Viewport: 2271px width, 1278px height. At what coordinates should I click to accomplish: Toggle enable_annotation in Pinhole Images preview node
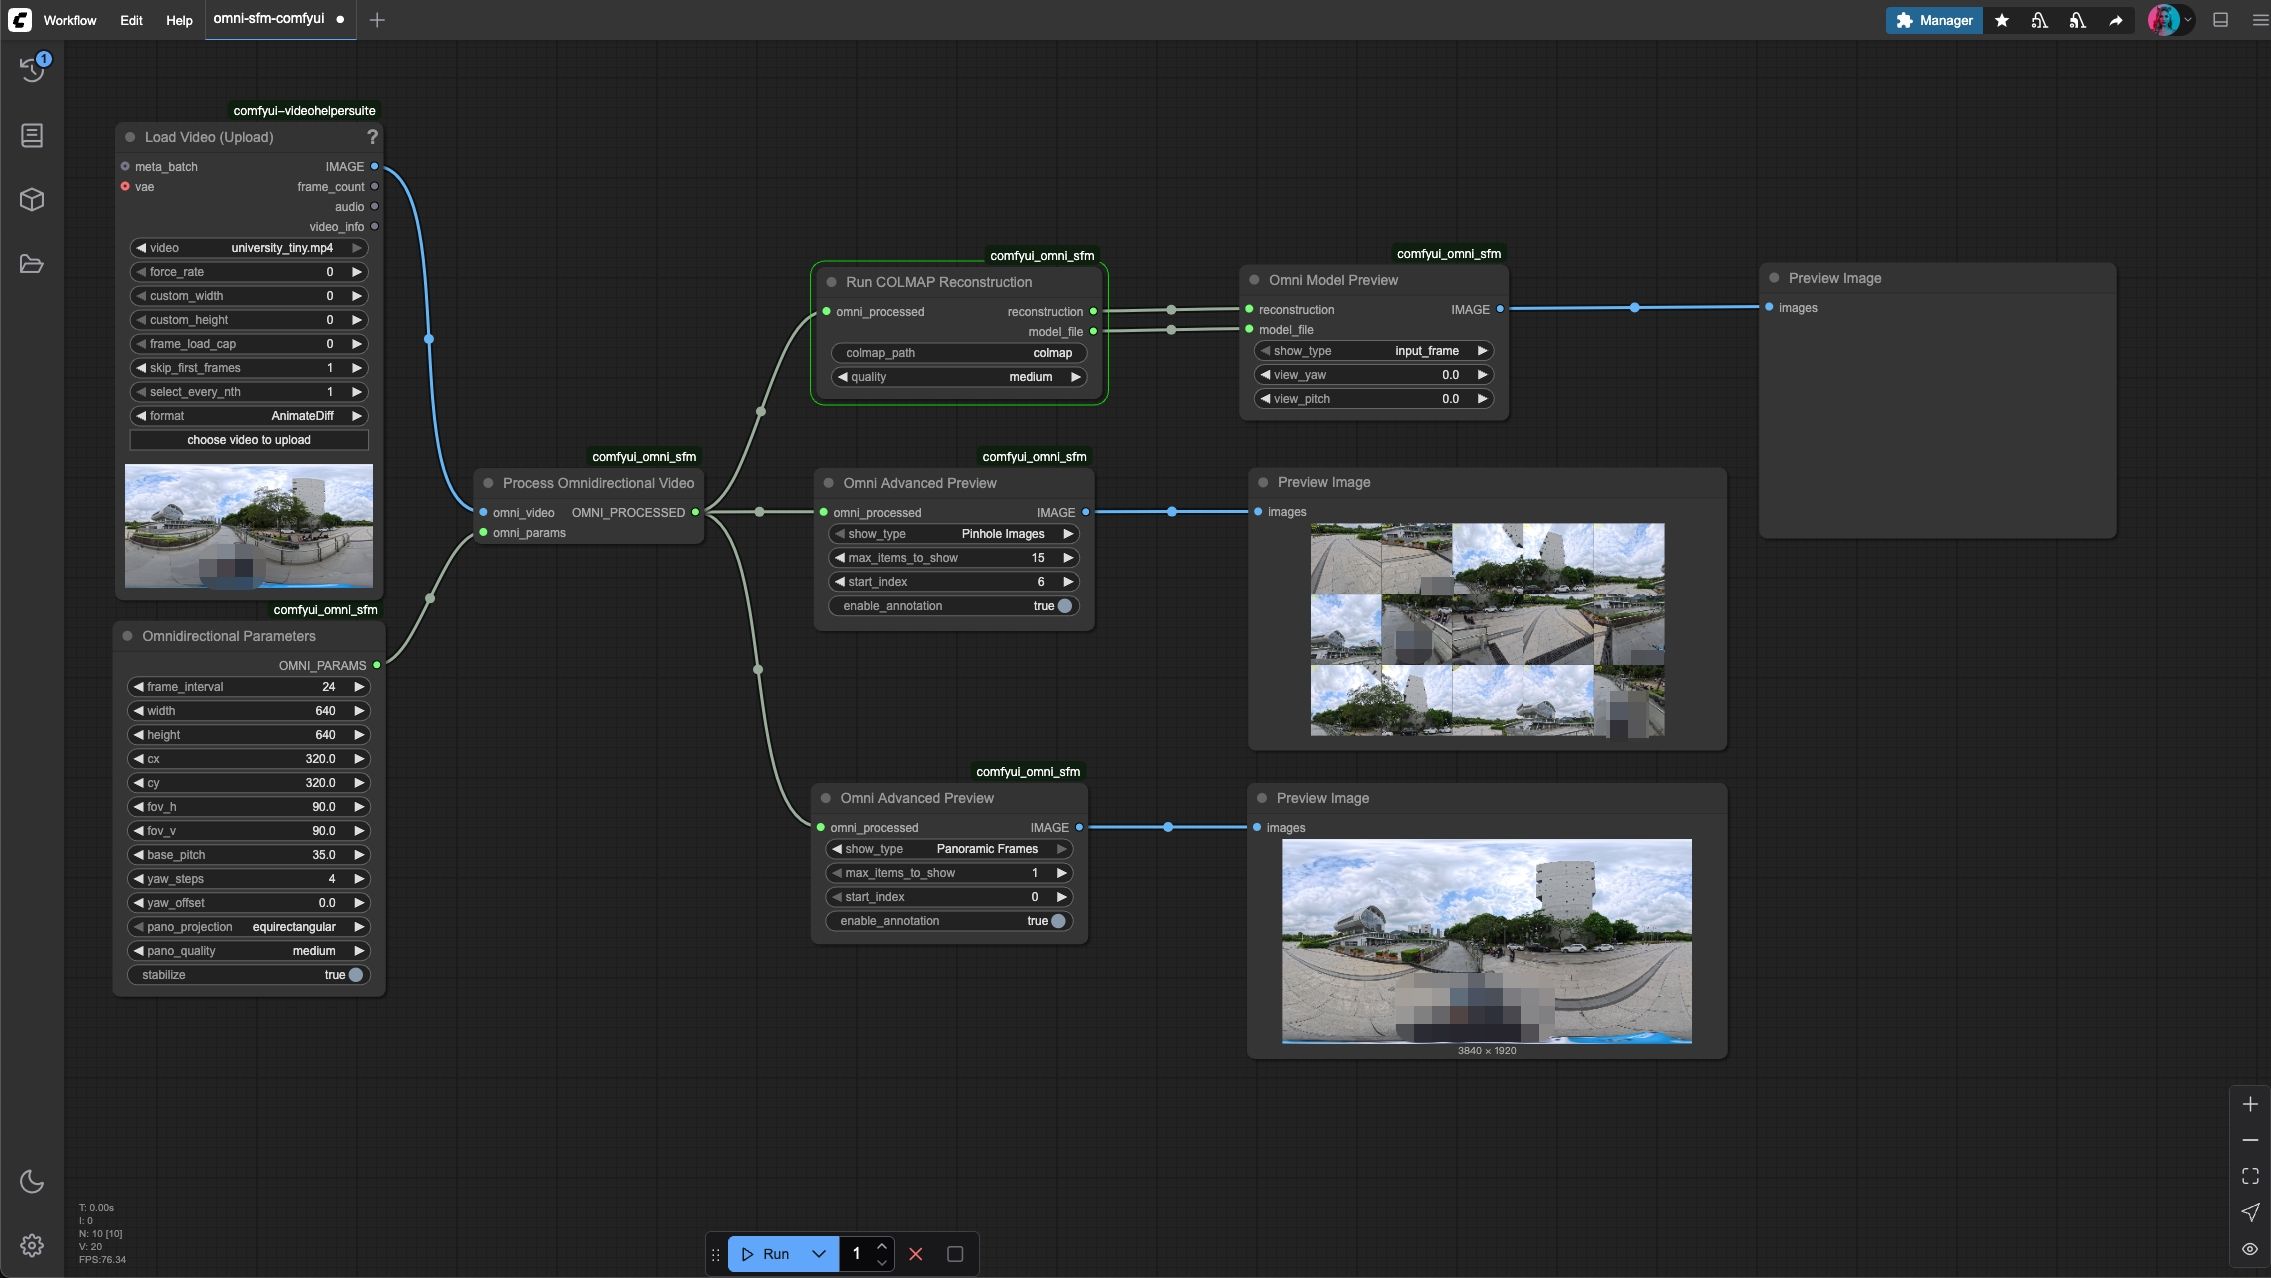pyautogui.click(x=954, y=606)
